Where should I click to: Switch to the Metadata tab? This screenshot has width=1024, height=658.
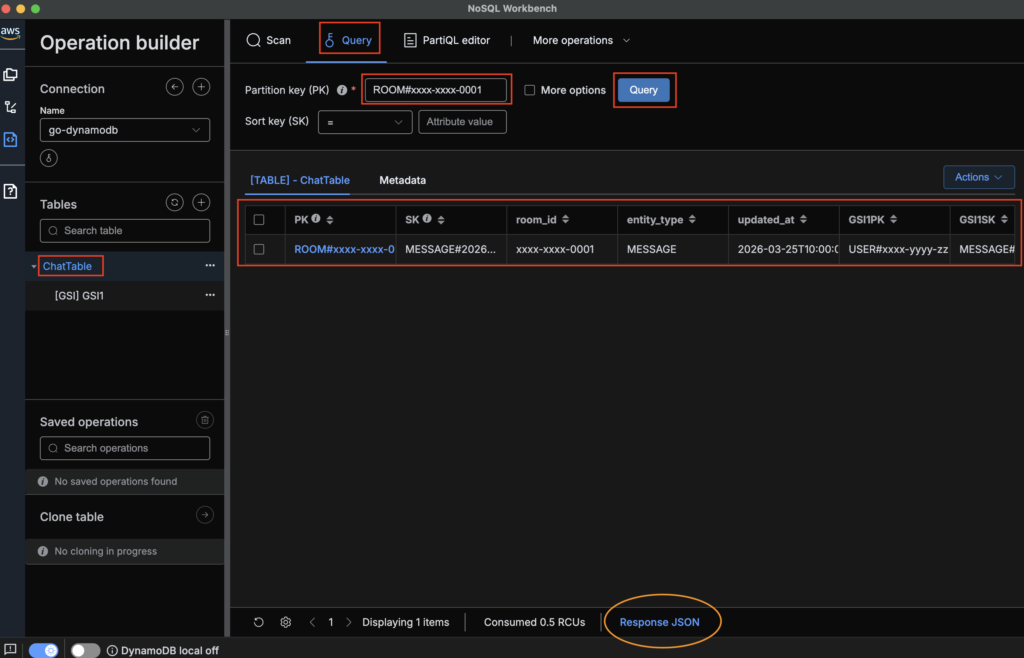coord(402,180)
